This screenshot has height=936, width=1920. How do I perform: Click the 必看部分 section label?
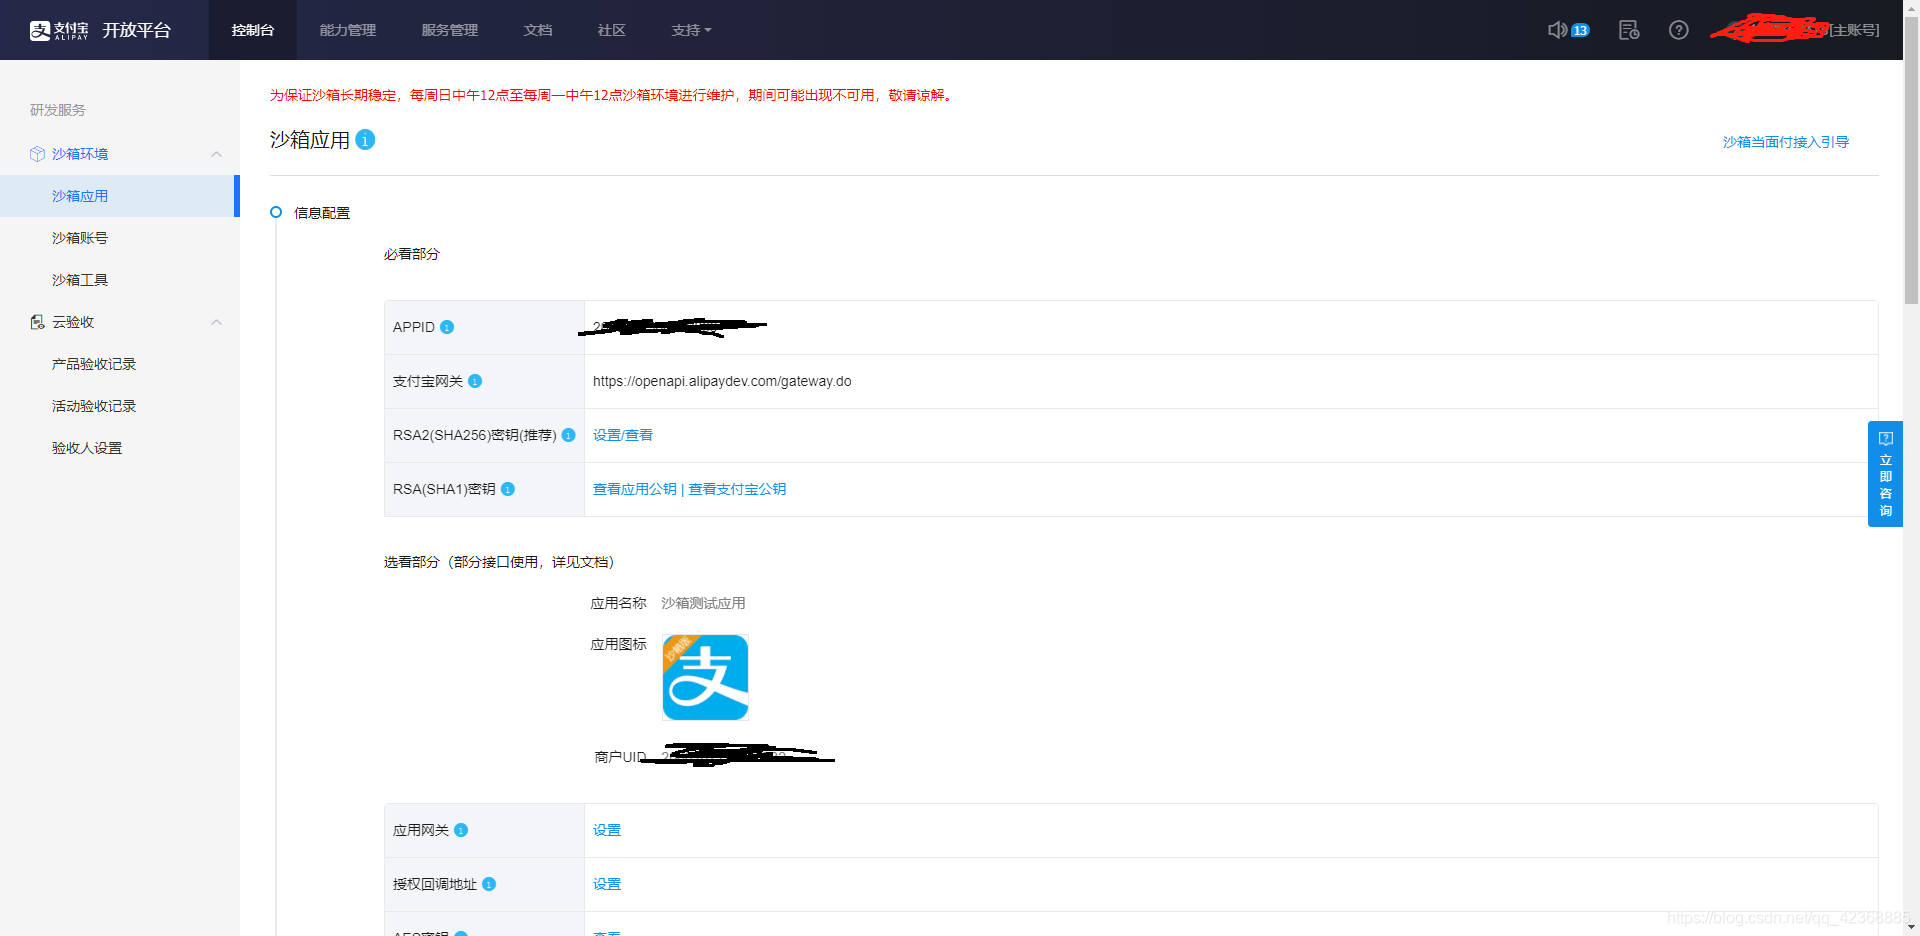(x=412, y=254)
